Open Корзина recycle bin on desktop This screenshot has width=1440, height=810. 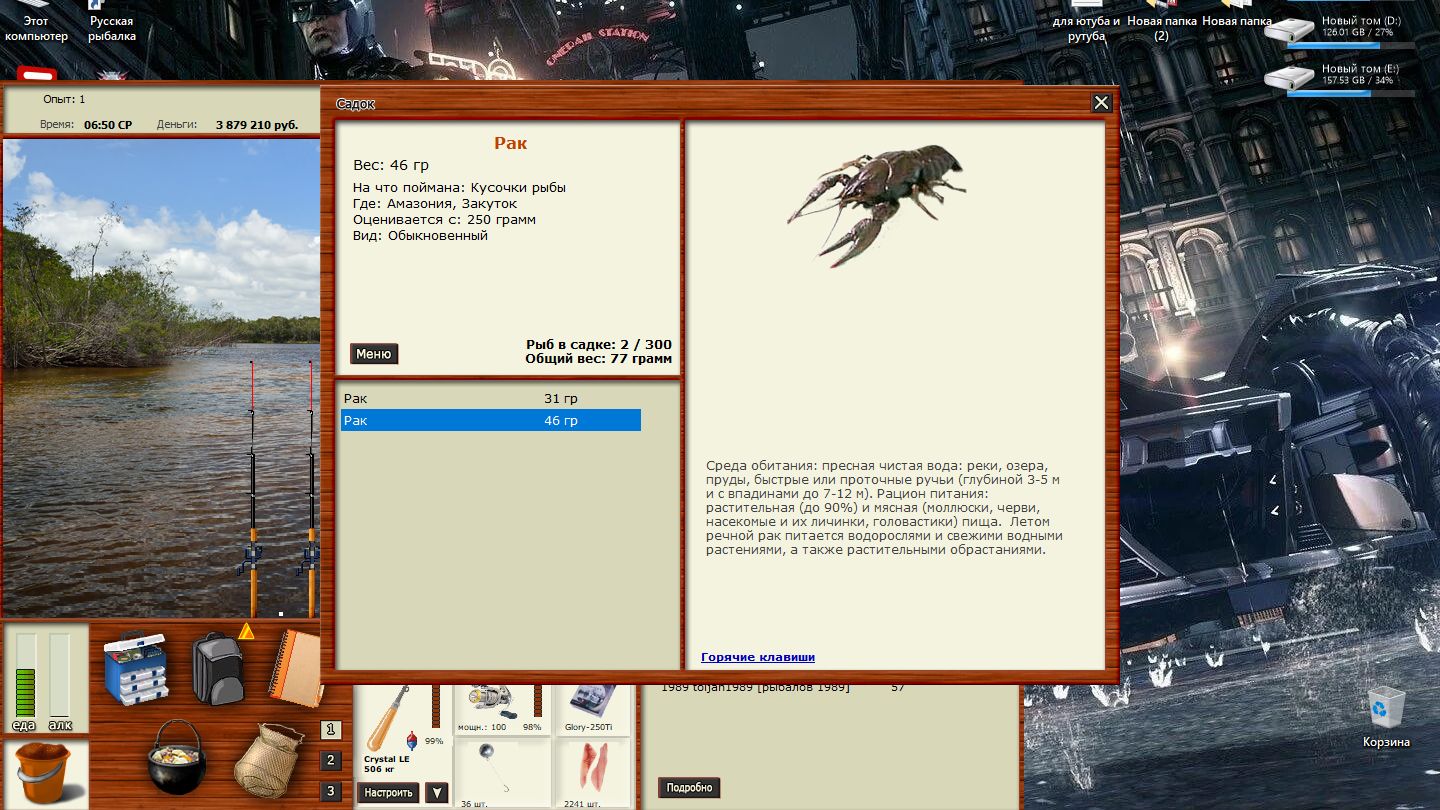(x=1386, y=717)
